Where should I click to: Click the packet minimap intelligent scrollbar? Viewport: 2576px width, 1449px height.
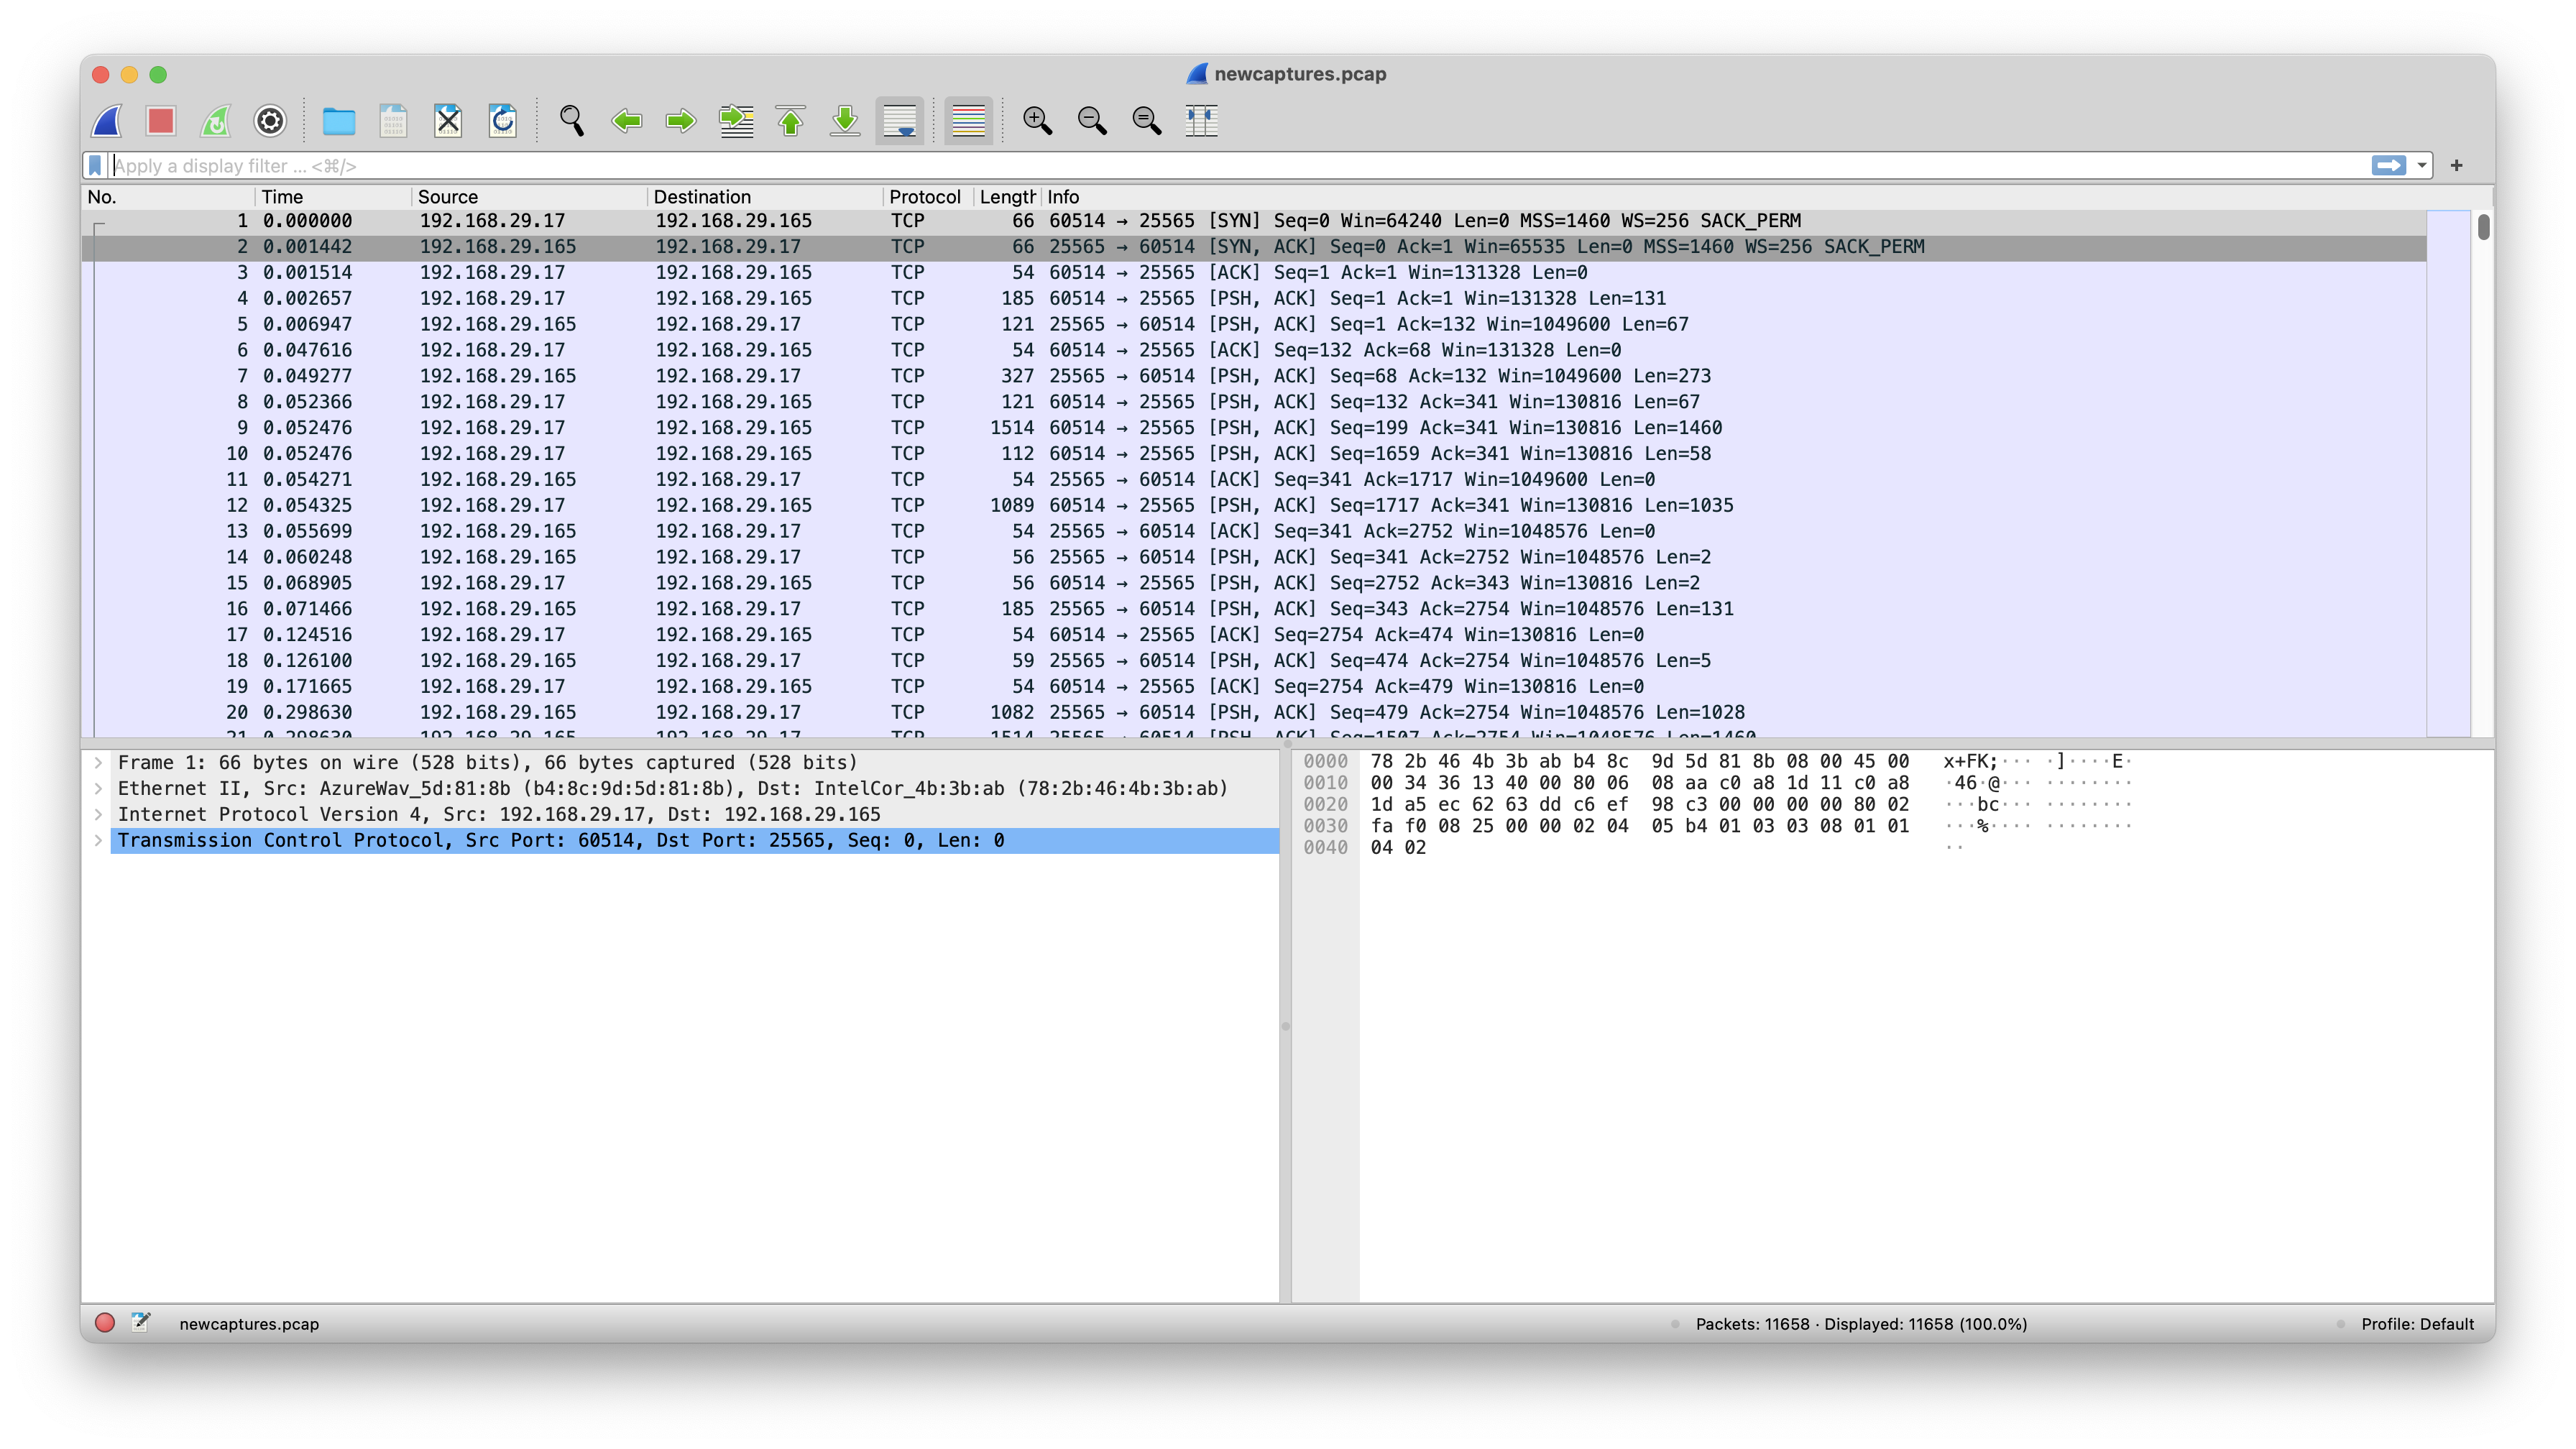click(x=2449, y=473)
